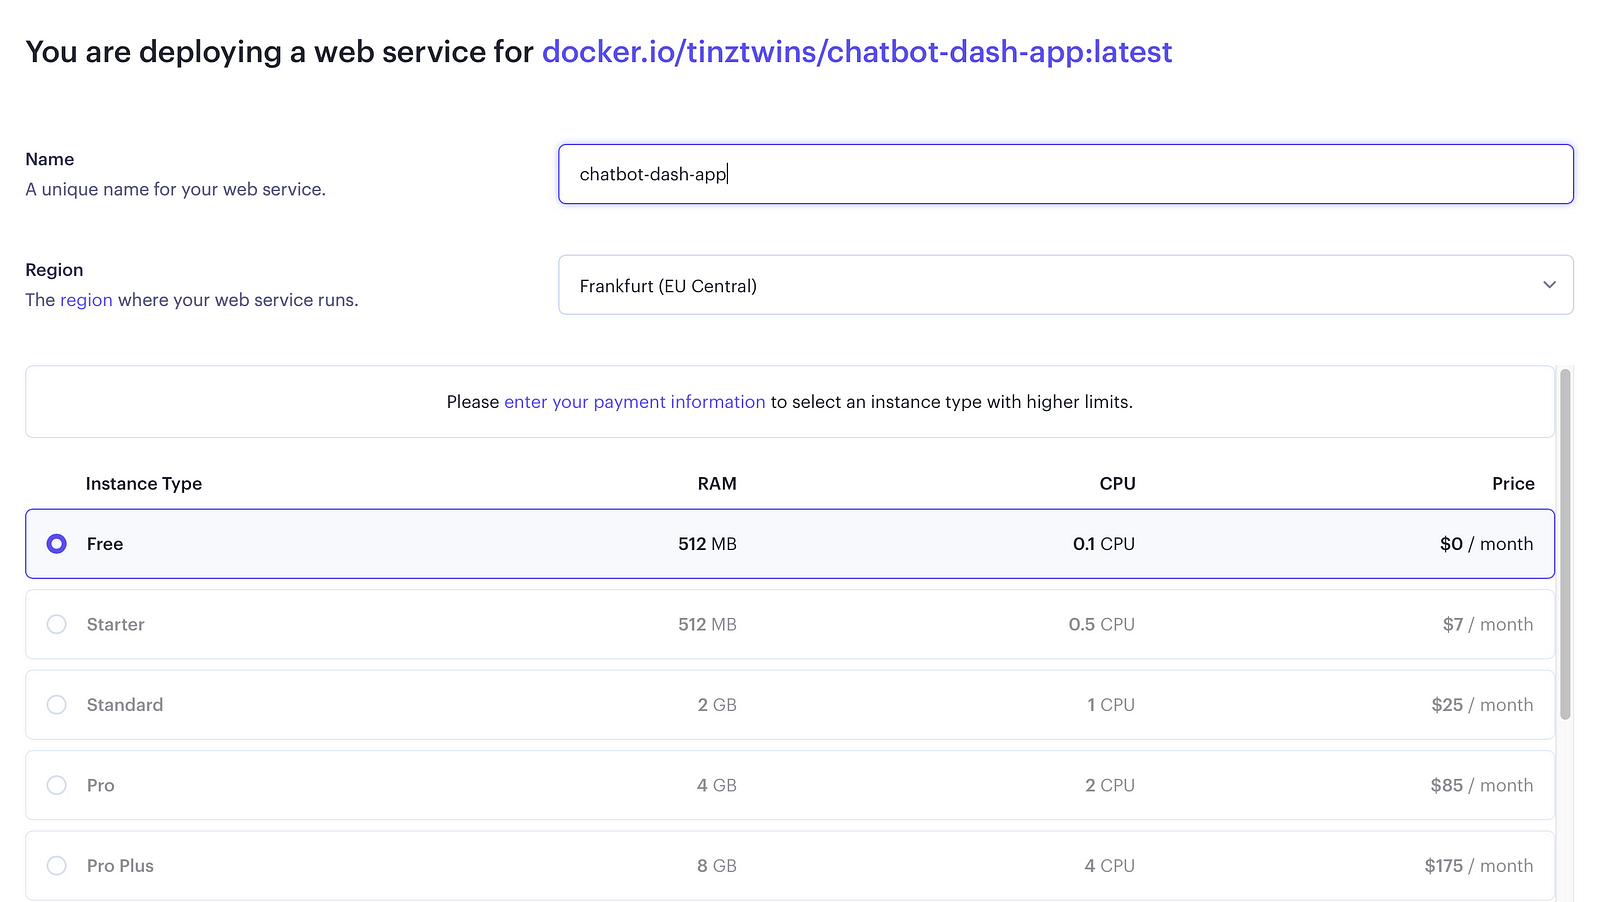Click 'A unique name for your web service.'

click(176, 189)
